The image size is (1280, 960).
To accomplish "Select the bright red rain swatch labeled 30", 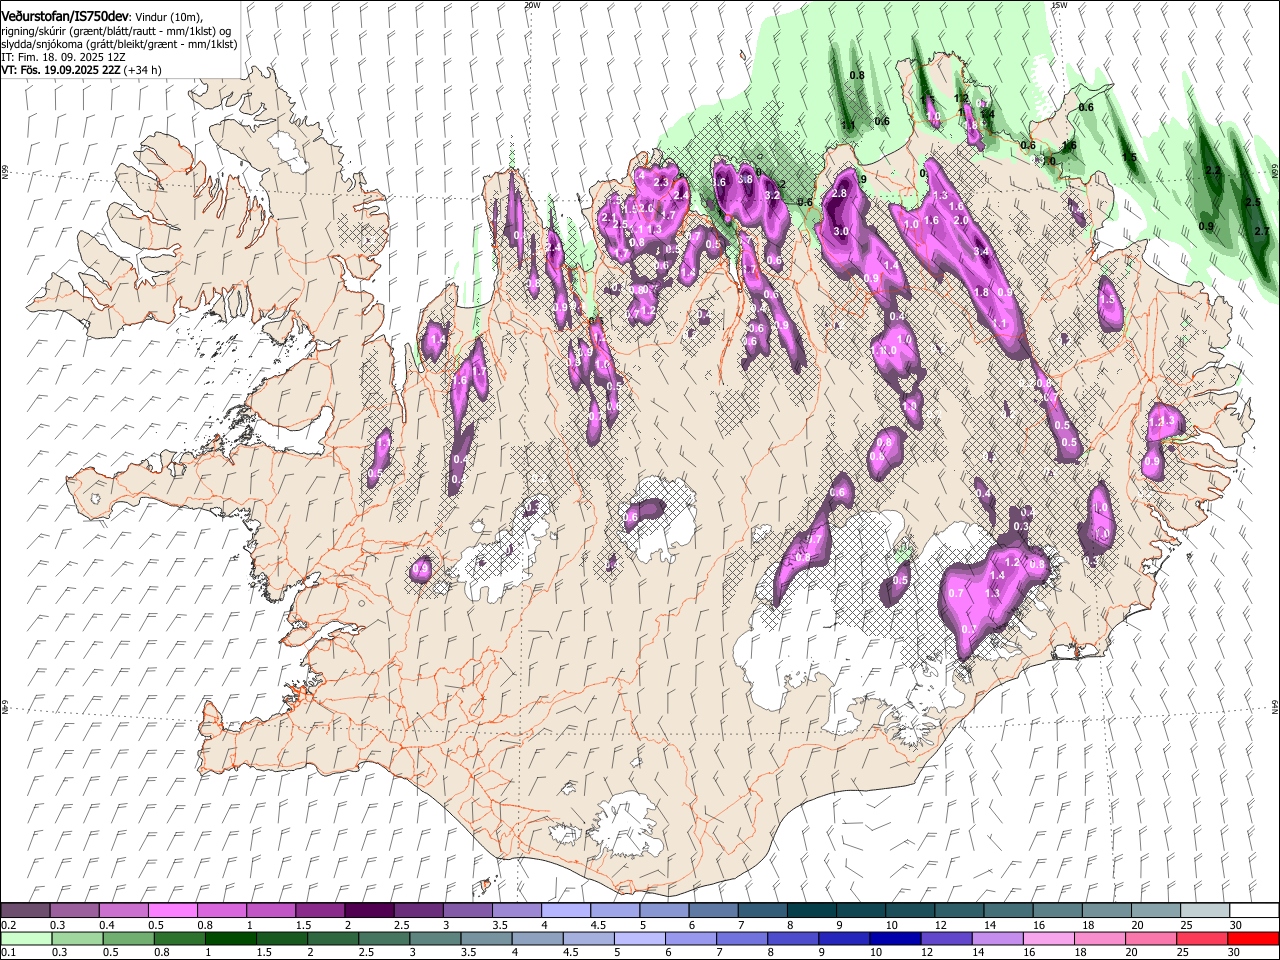I will click(1253, 938).
